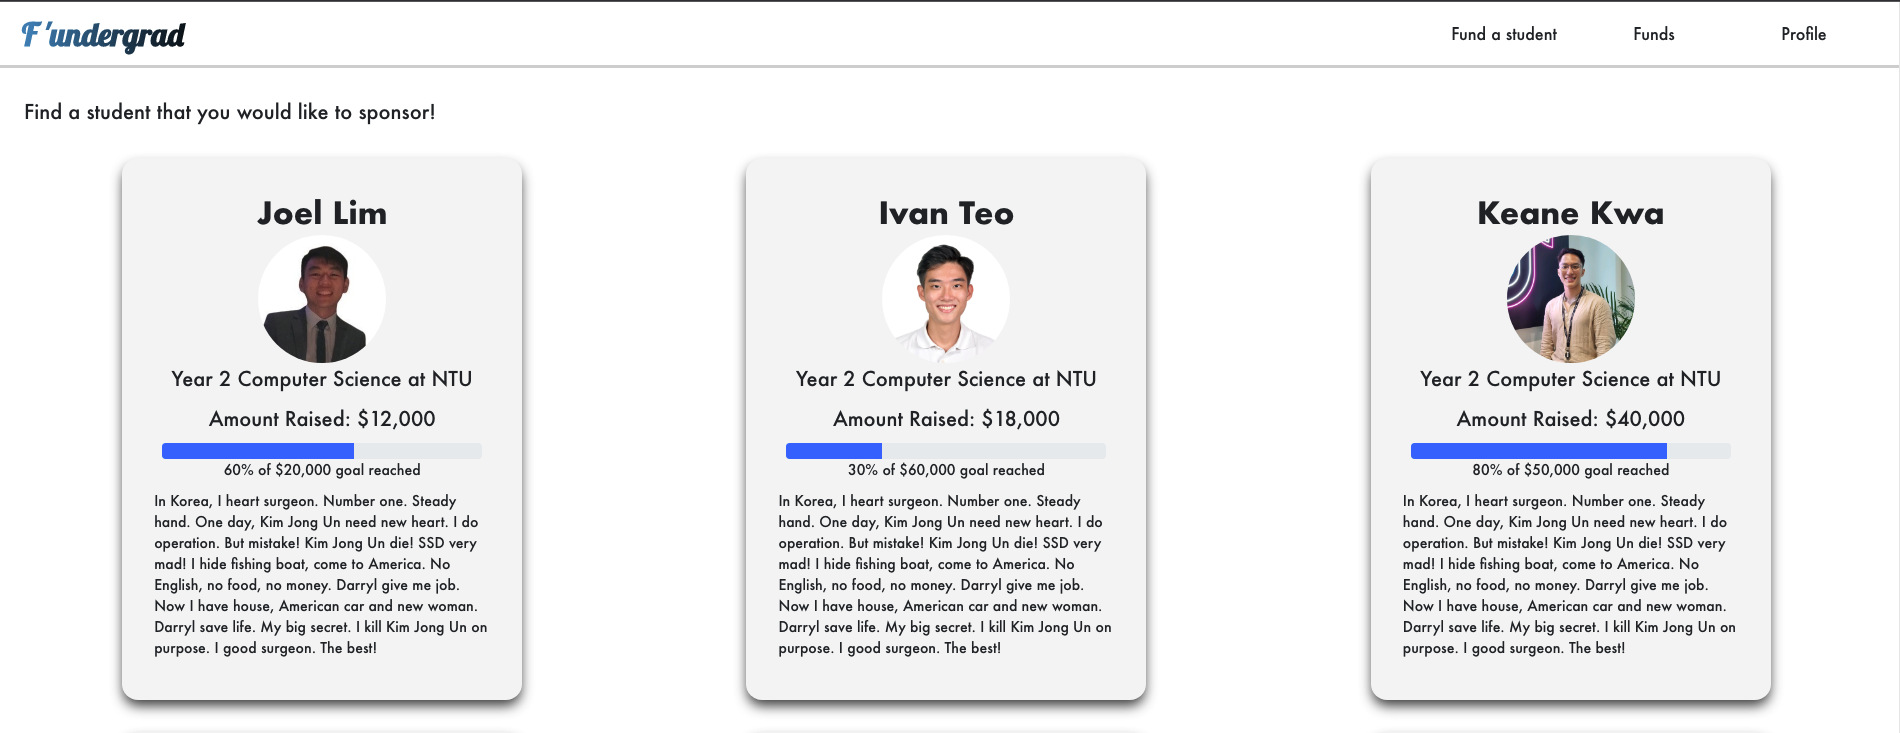Select the Joel Lim name heading
Screen dimensions: 1900x733
[x=322, y=213]
